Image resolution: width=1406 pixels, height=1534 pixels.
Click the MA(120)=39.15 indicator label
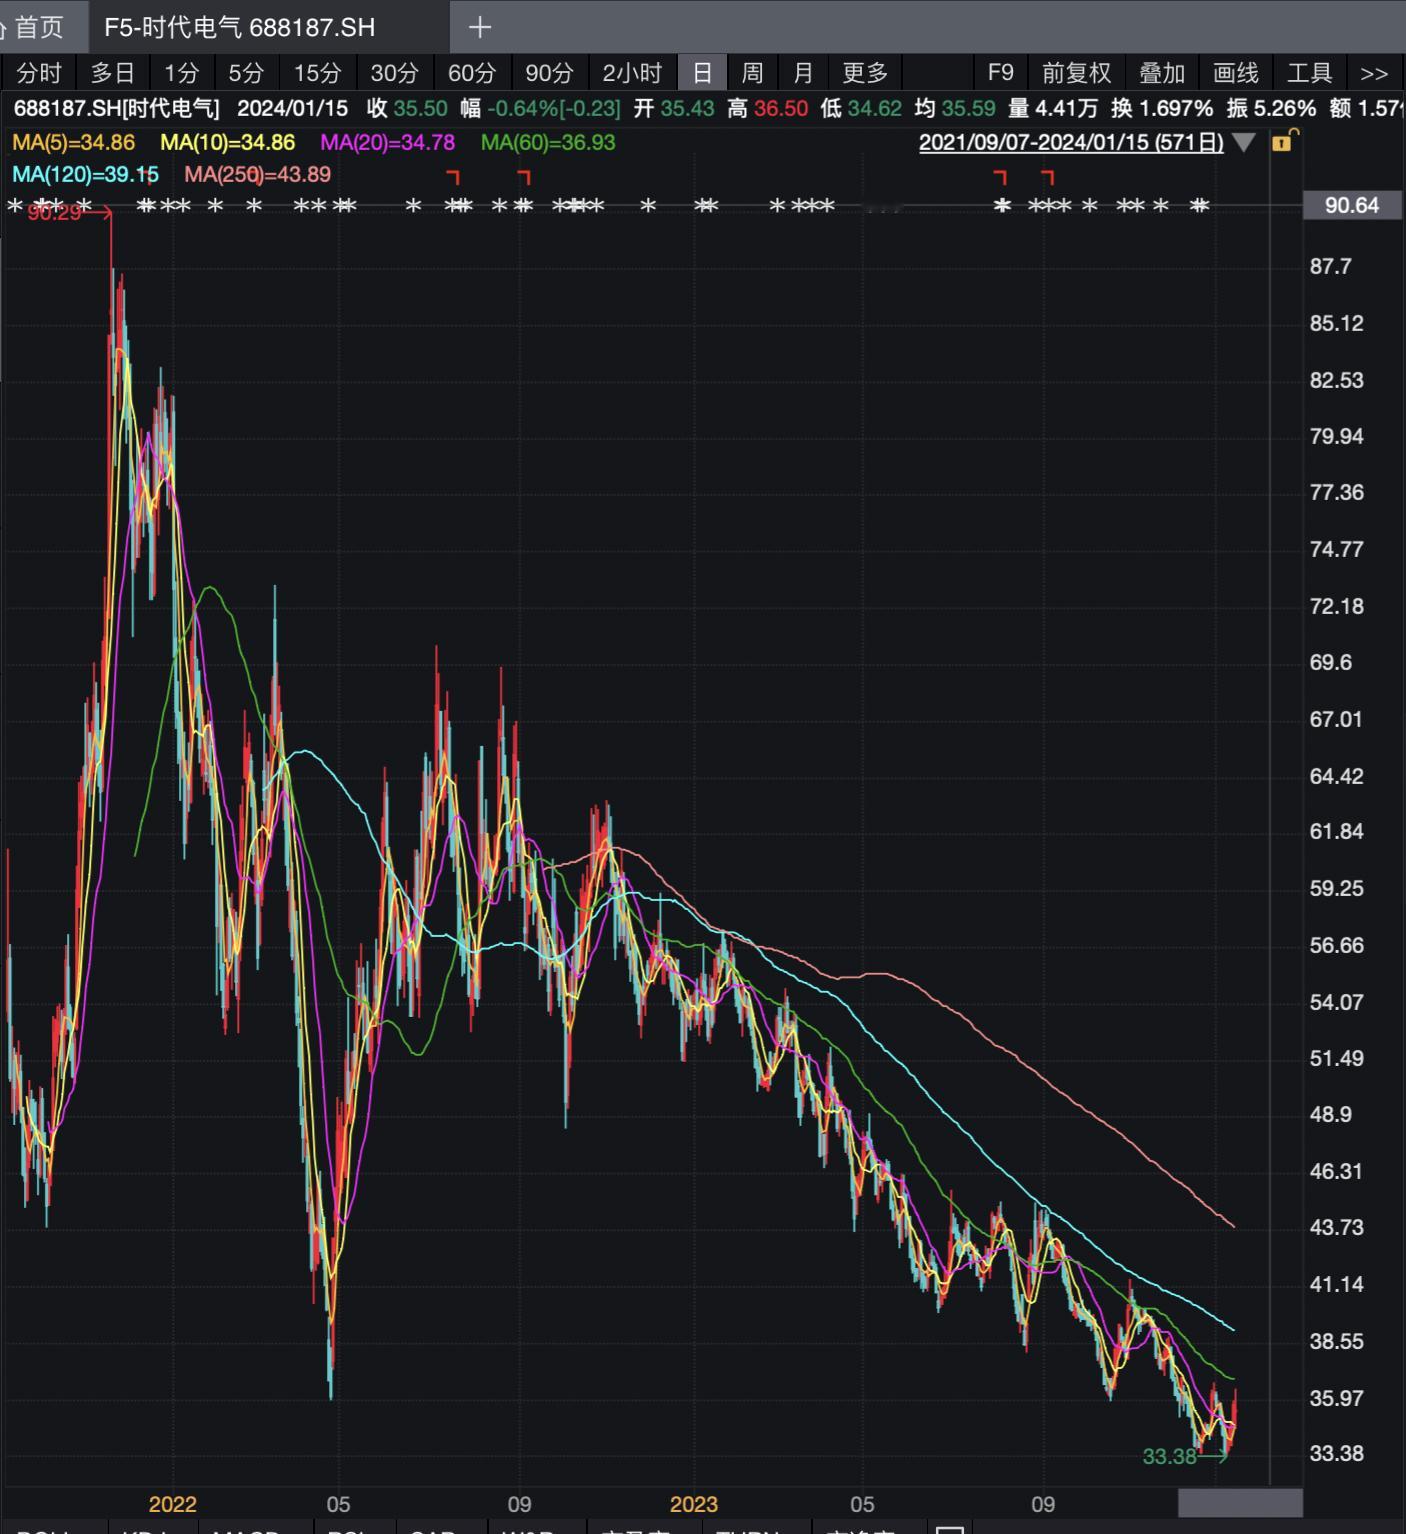[86, 174]
